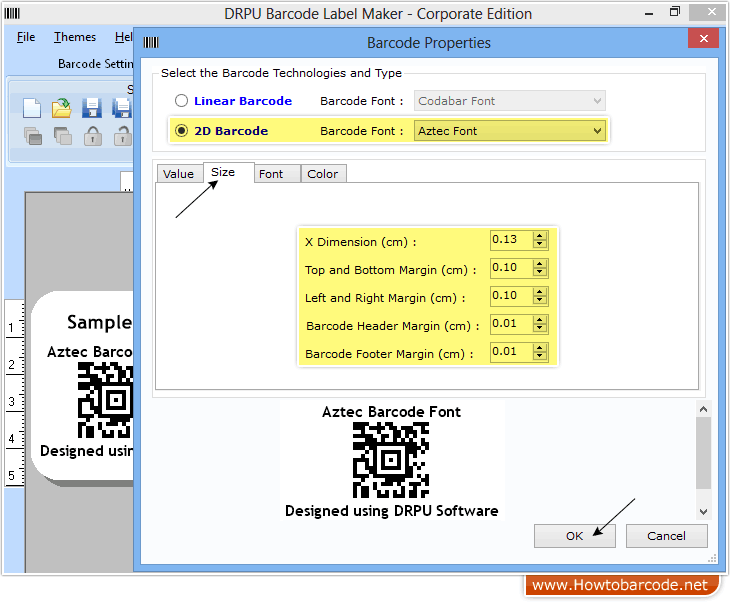Click Send to Back layers icon

[x=62, y=136]
